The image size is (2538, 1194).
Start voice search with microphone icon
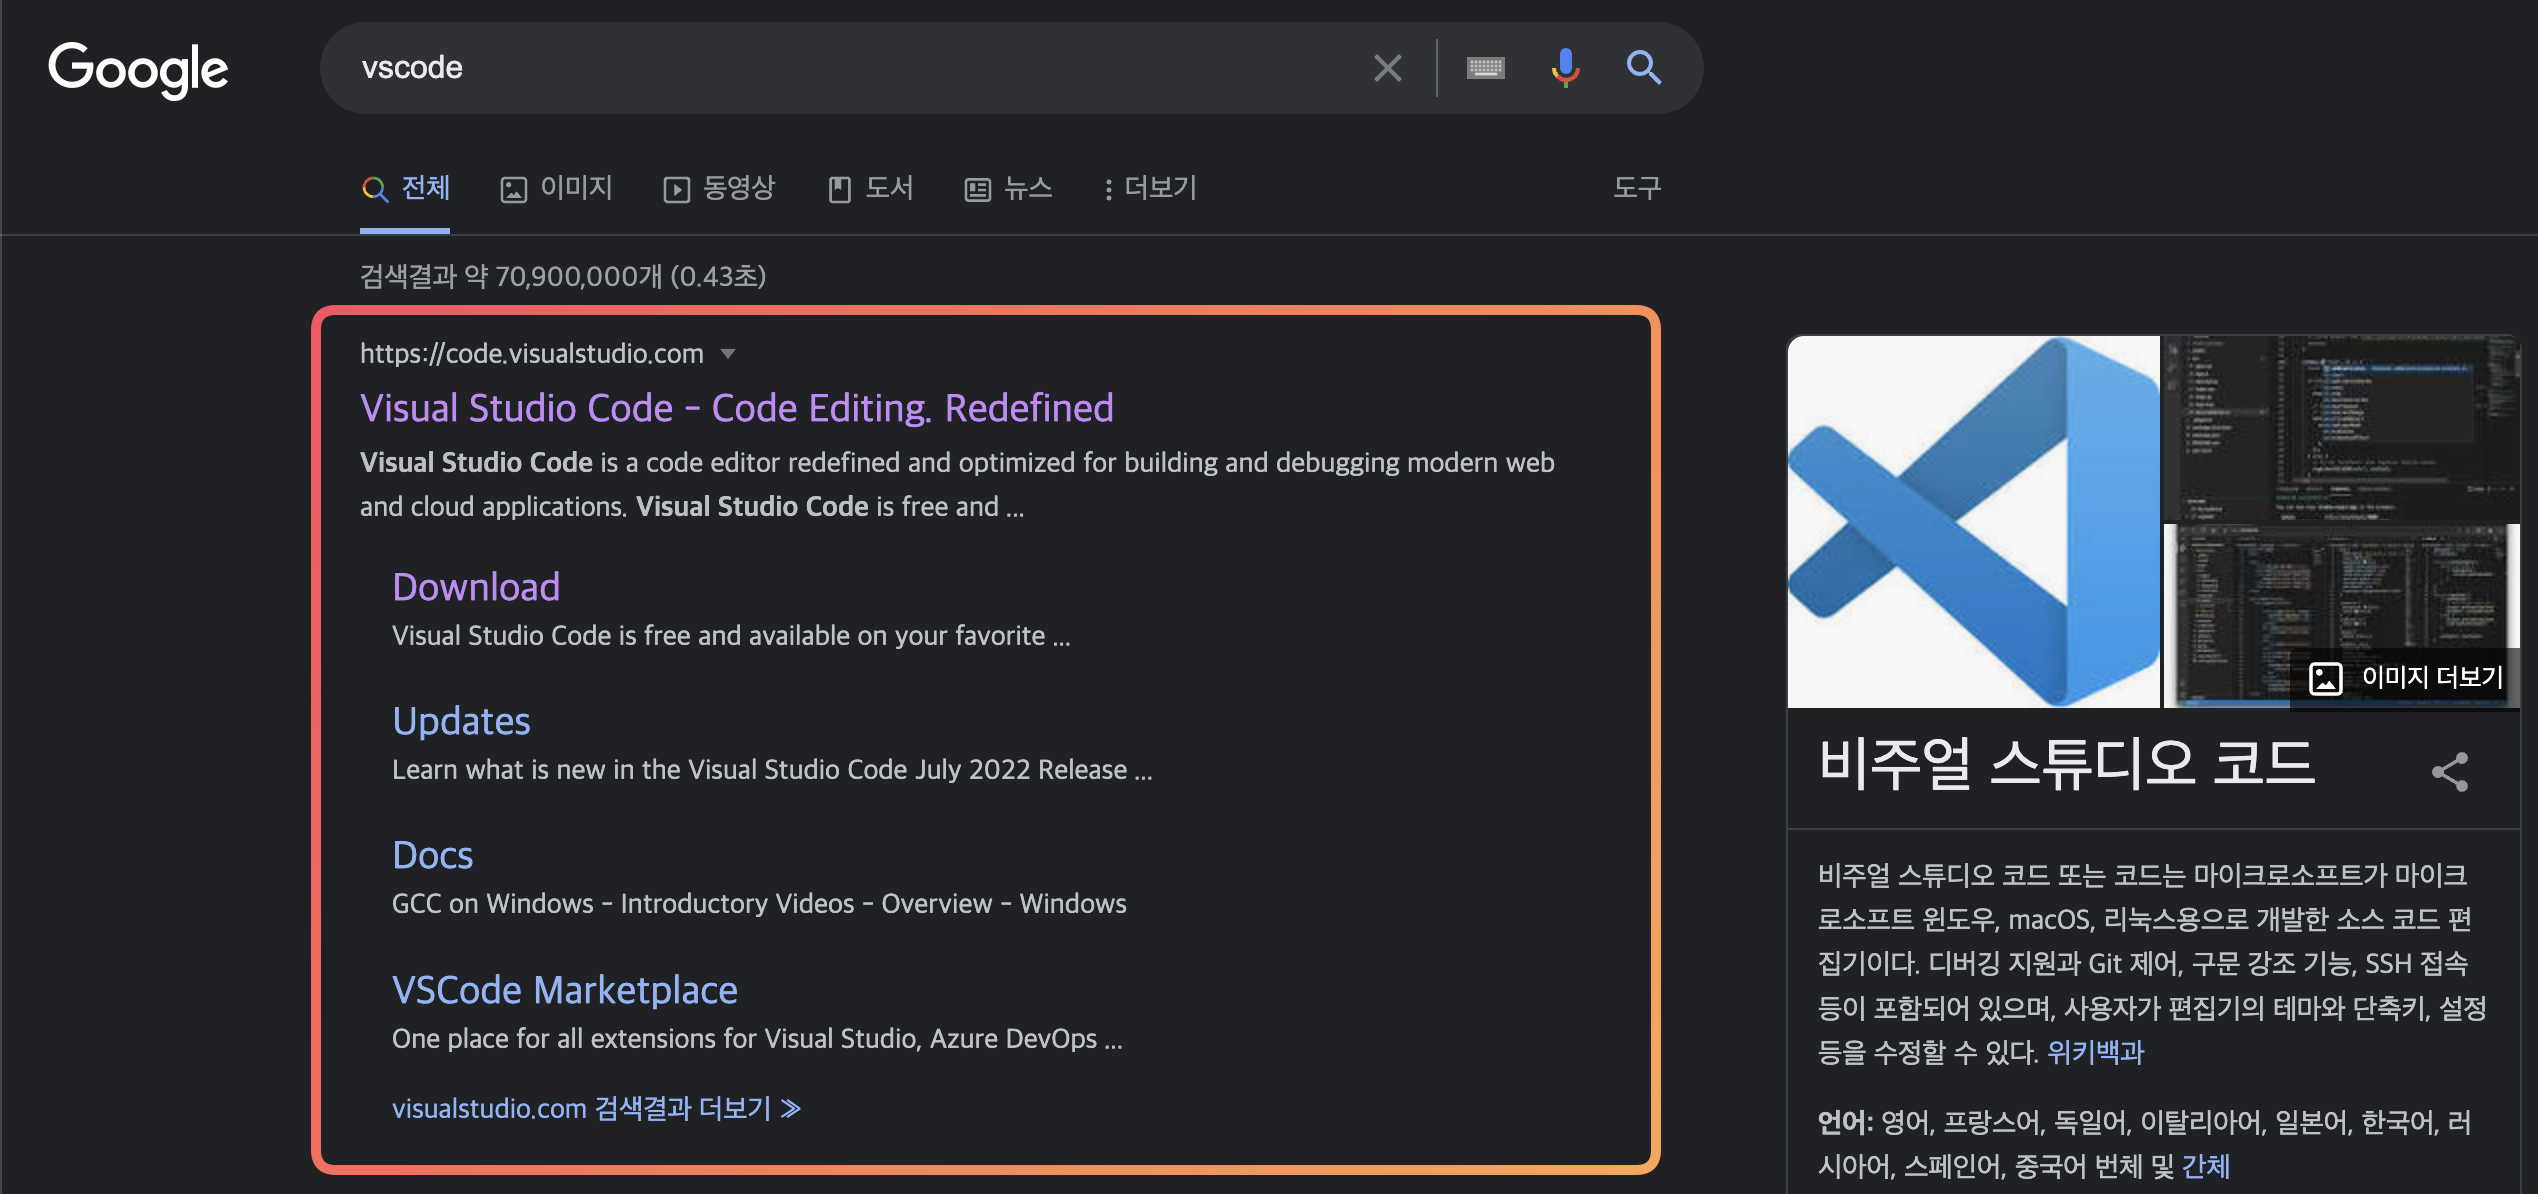click(x=1565, y=68)
